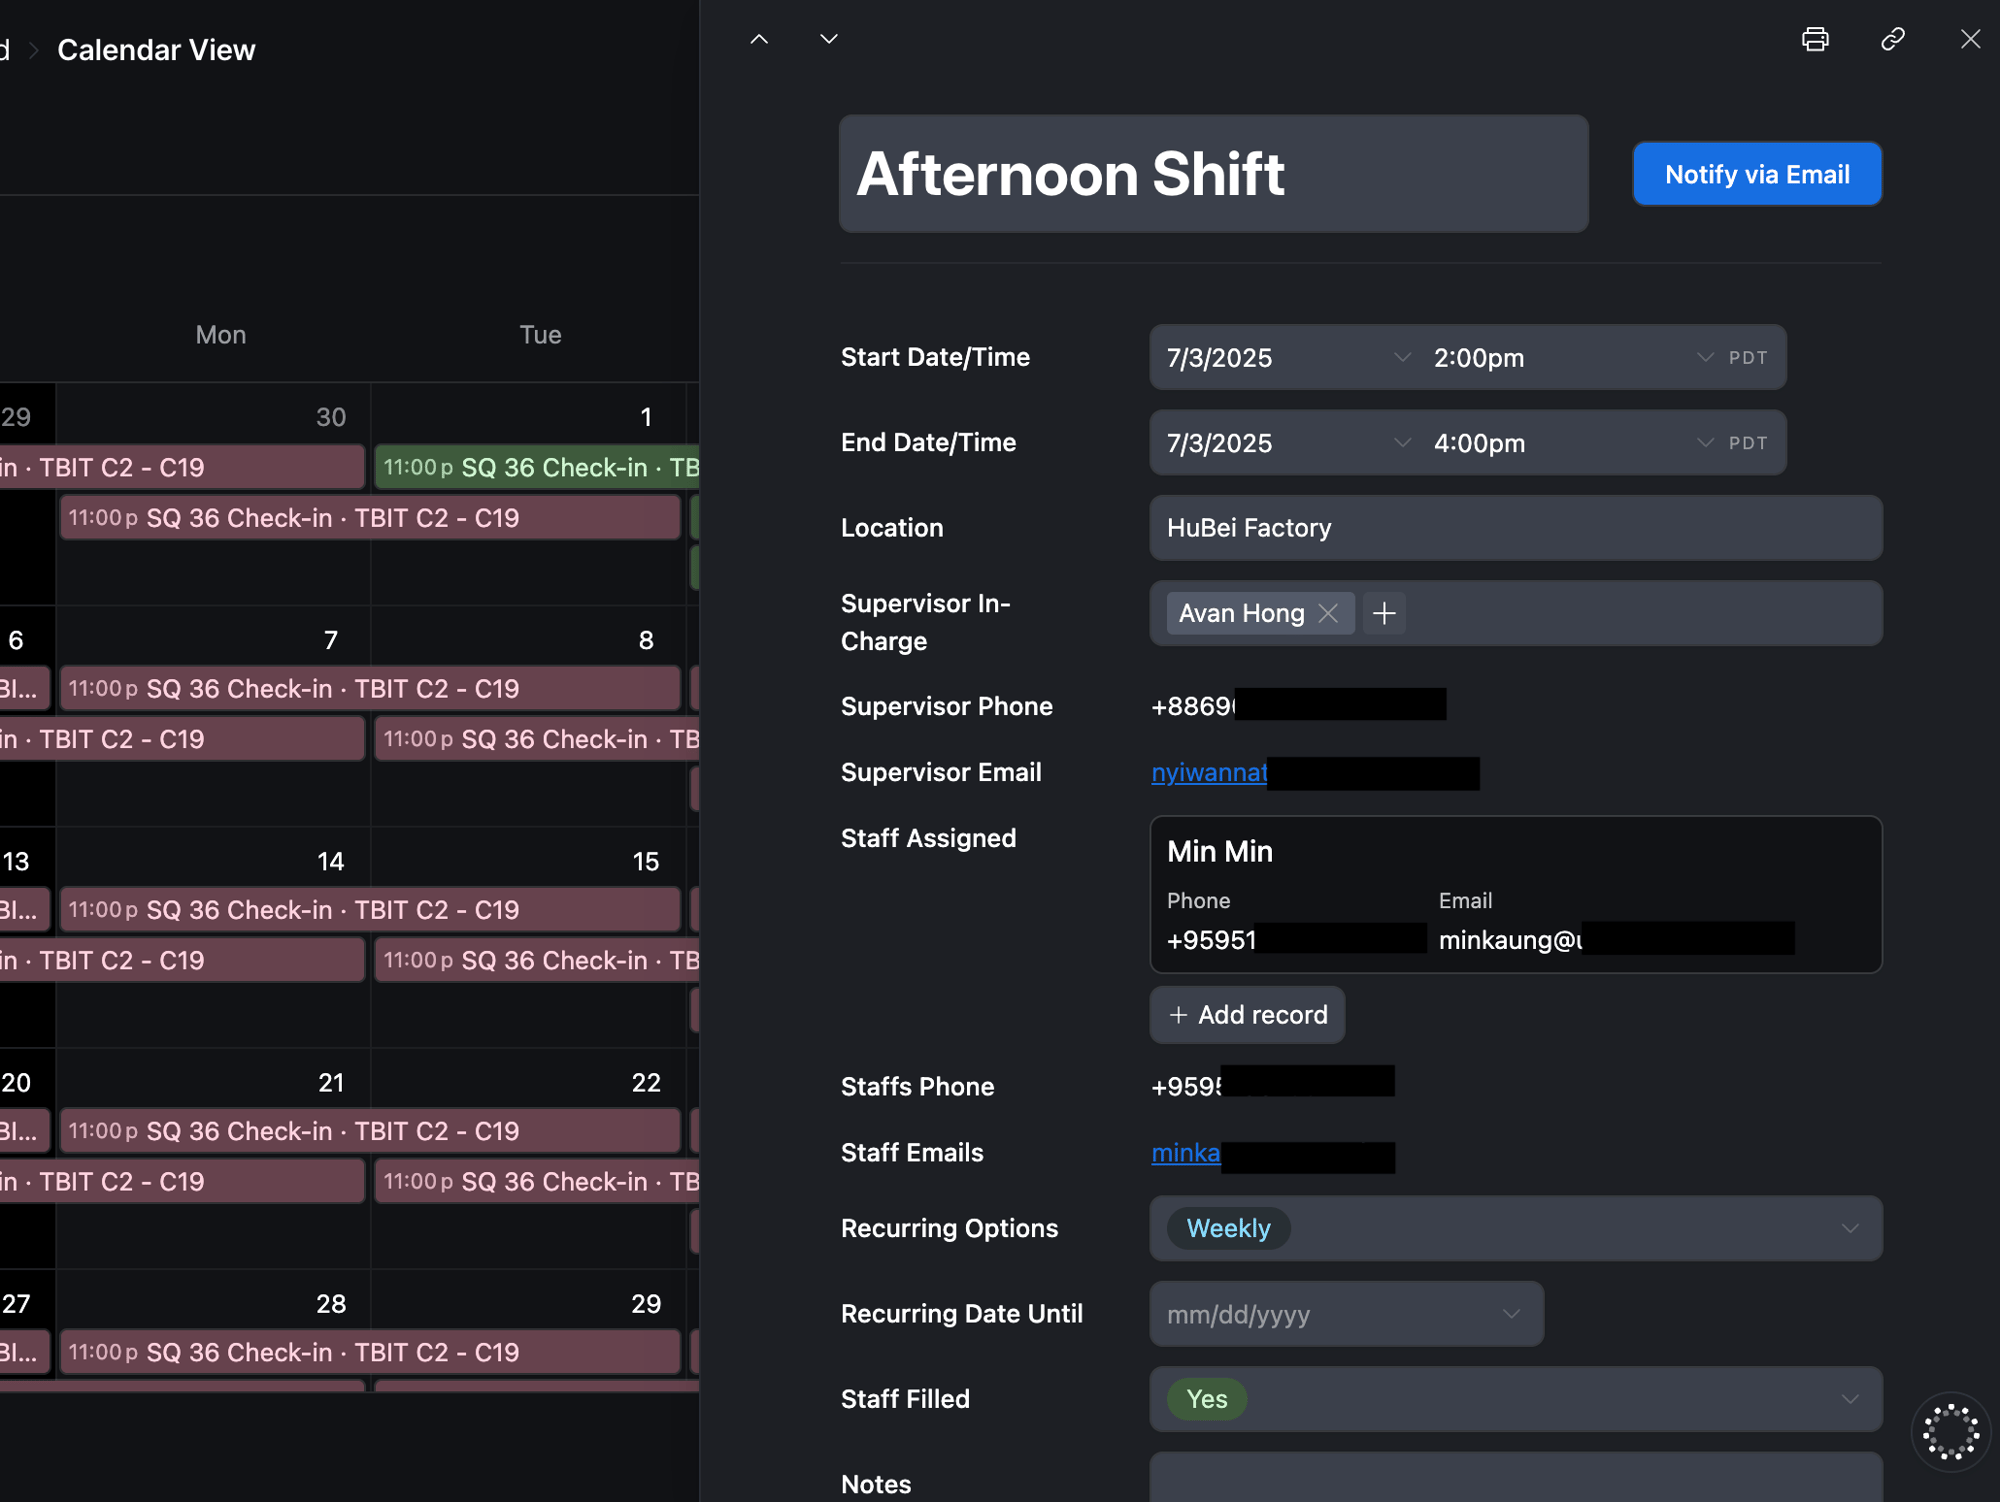Click the Yes tag in Staff Filled
This screenshot has height=1502, width=2000.
1207,1399
